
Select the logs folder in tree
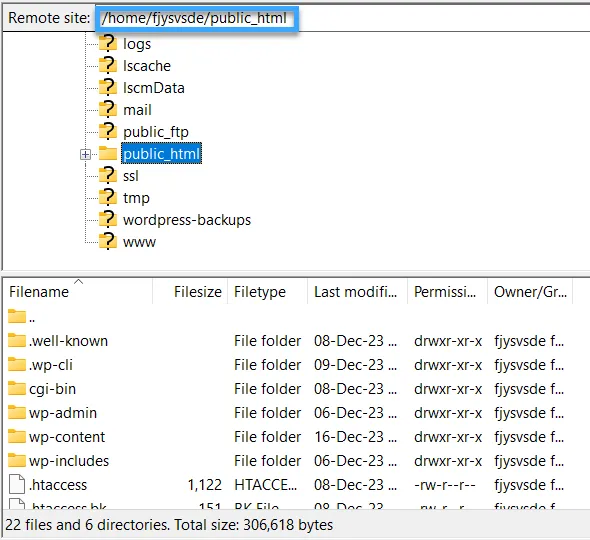[137, 44]
